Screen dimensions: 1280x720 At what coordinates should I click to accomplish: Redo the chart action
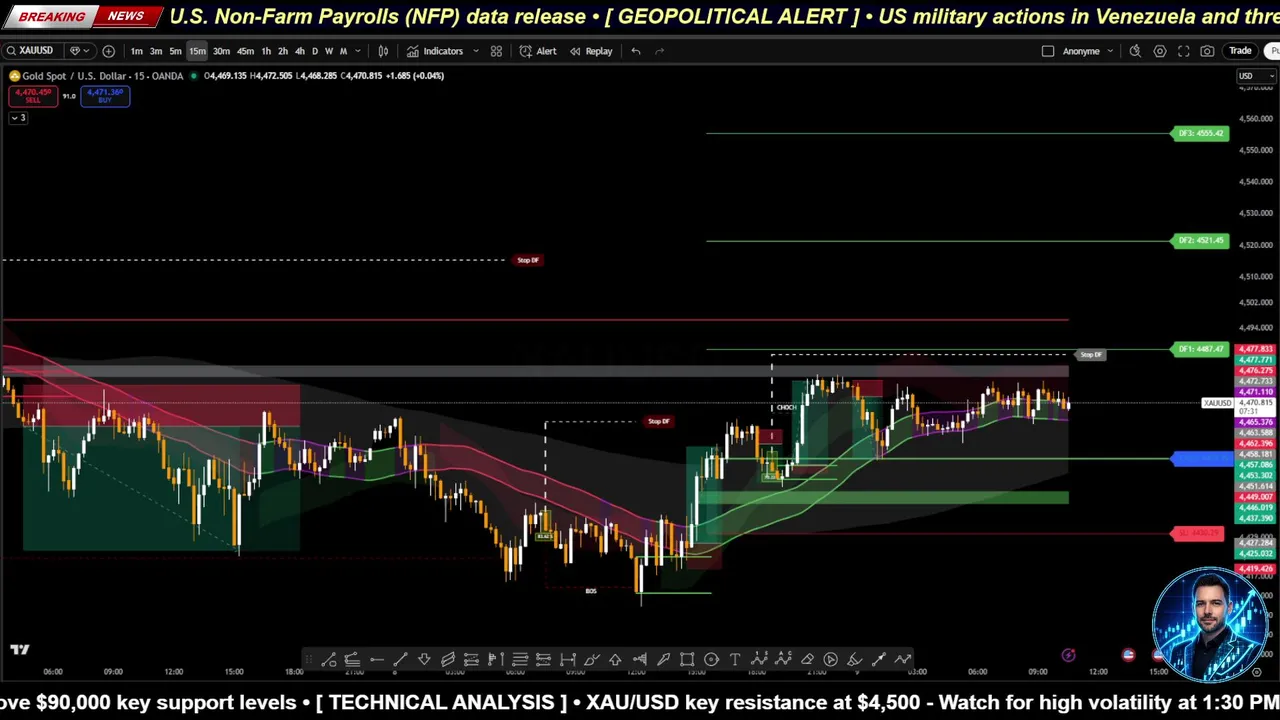pos(660,51)
